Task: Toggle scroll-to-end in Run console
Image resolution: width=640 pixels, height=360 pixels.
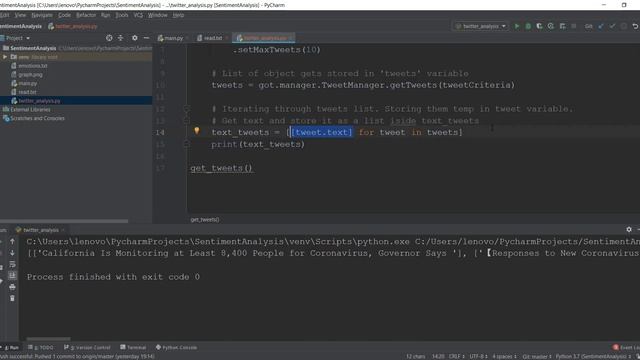Action: point(12,276)
